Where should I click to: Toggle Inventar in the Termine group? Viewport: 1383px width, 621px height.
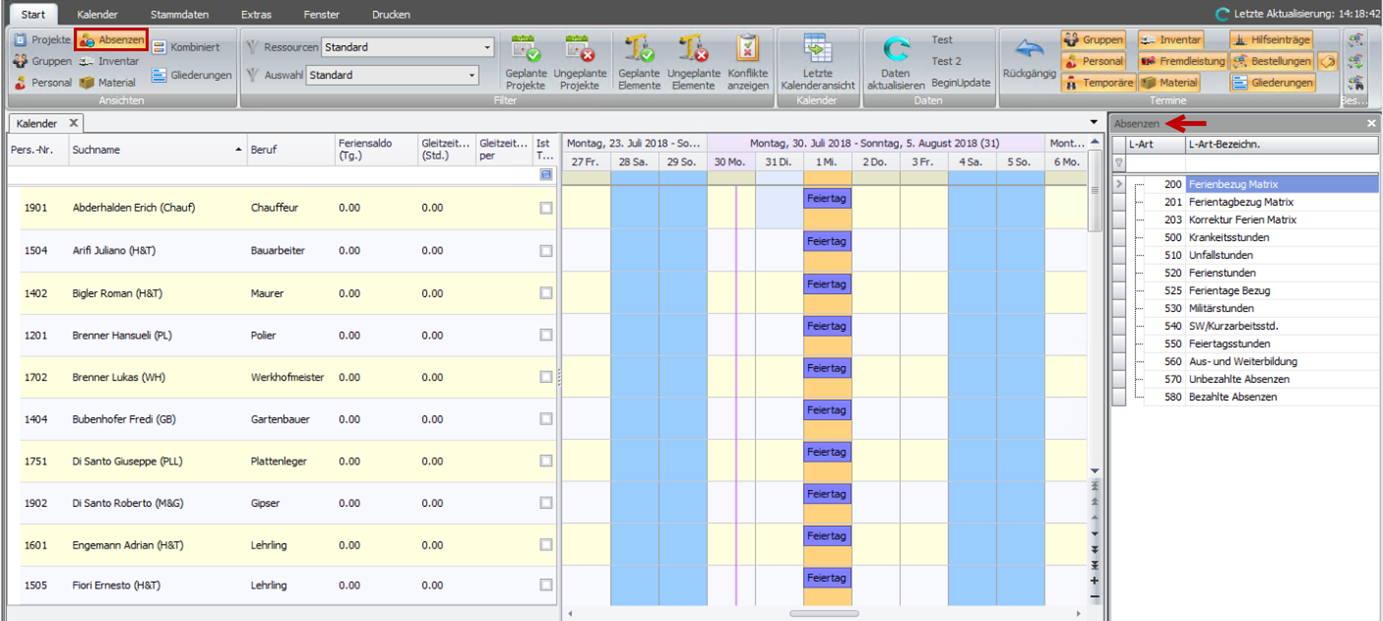coord(1171,40)
